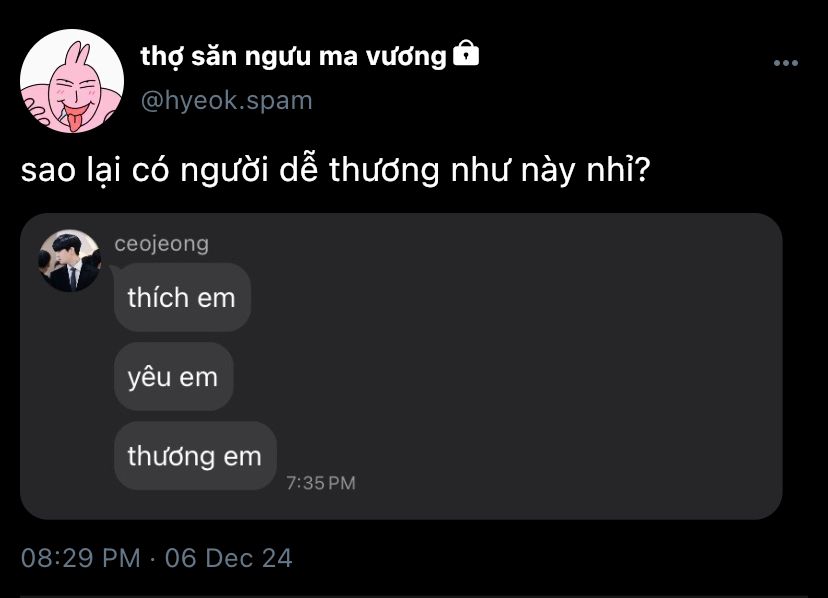828x598 pixels.
Task: Click the 08:29 PM post time
Action: click(81, 558)
